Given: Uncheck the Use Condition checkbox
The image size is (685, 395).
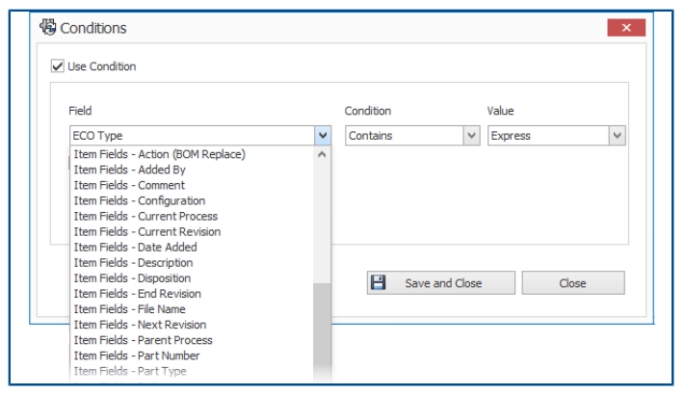Looking at the screenshot, I should [x=57, y=66].
